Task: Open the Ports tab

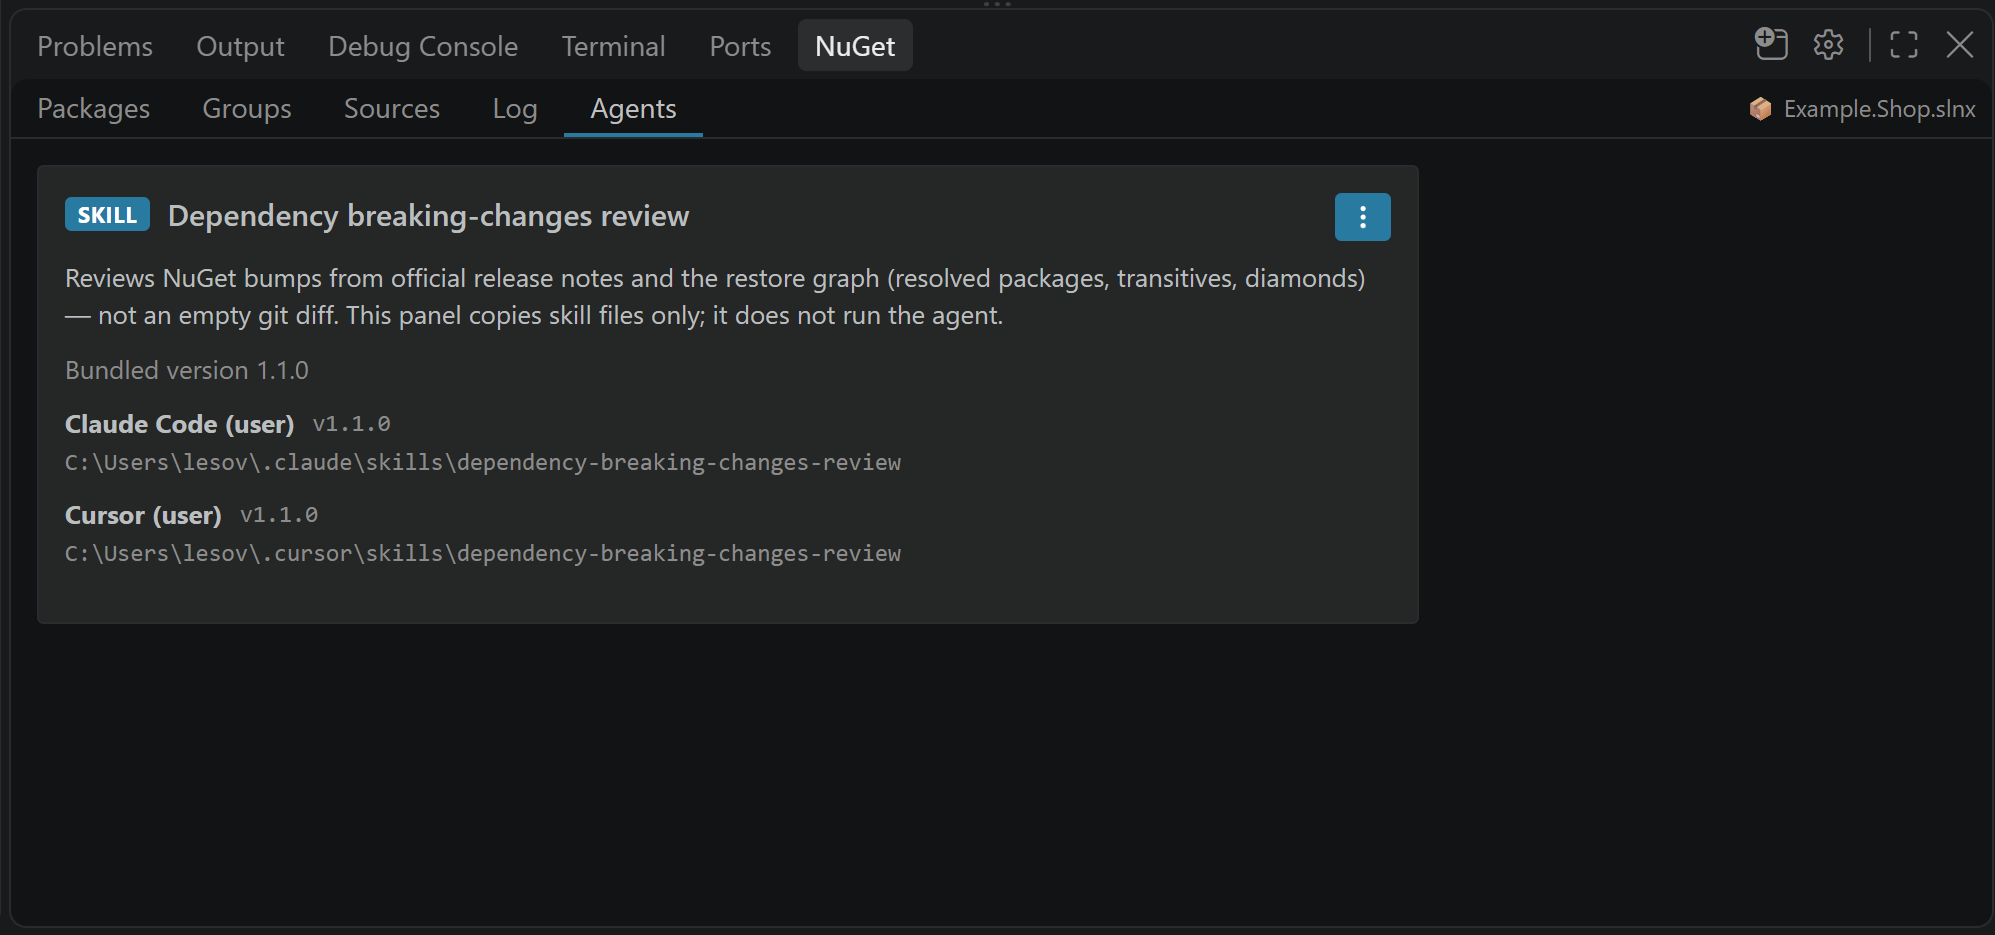Action: tap(740, 46)
